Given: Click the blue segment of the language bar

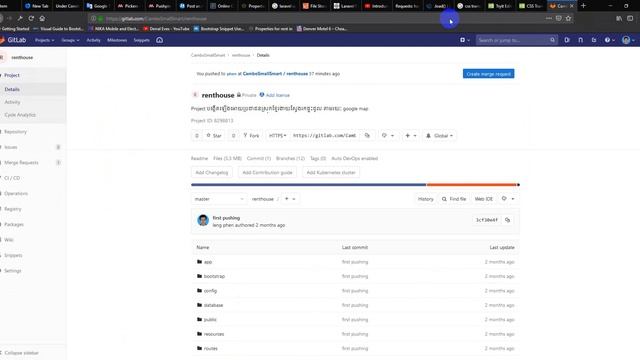Looking at the screenshot, I should 309,185.
